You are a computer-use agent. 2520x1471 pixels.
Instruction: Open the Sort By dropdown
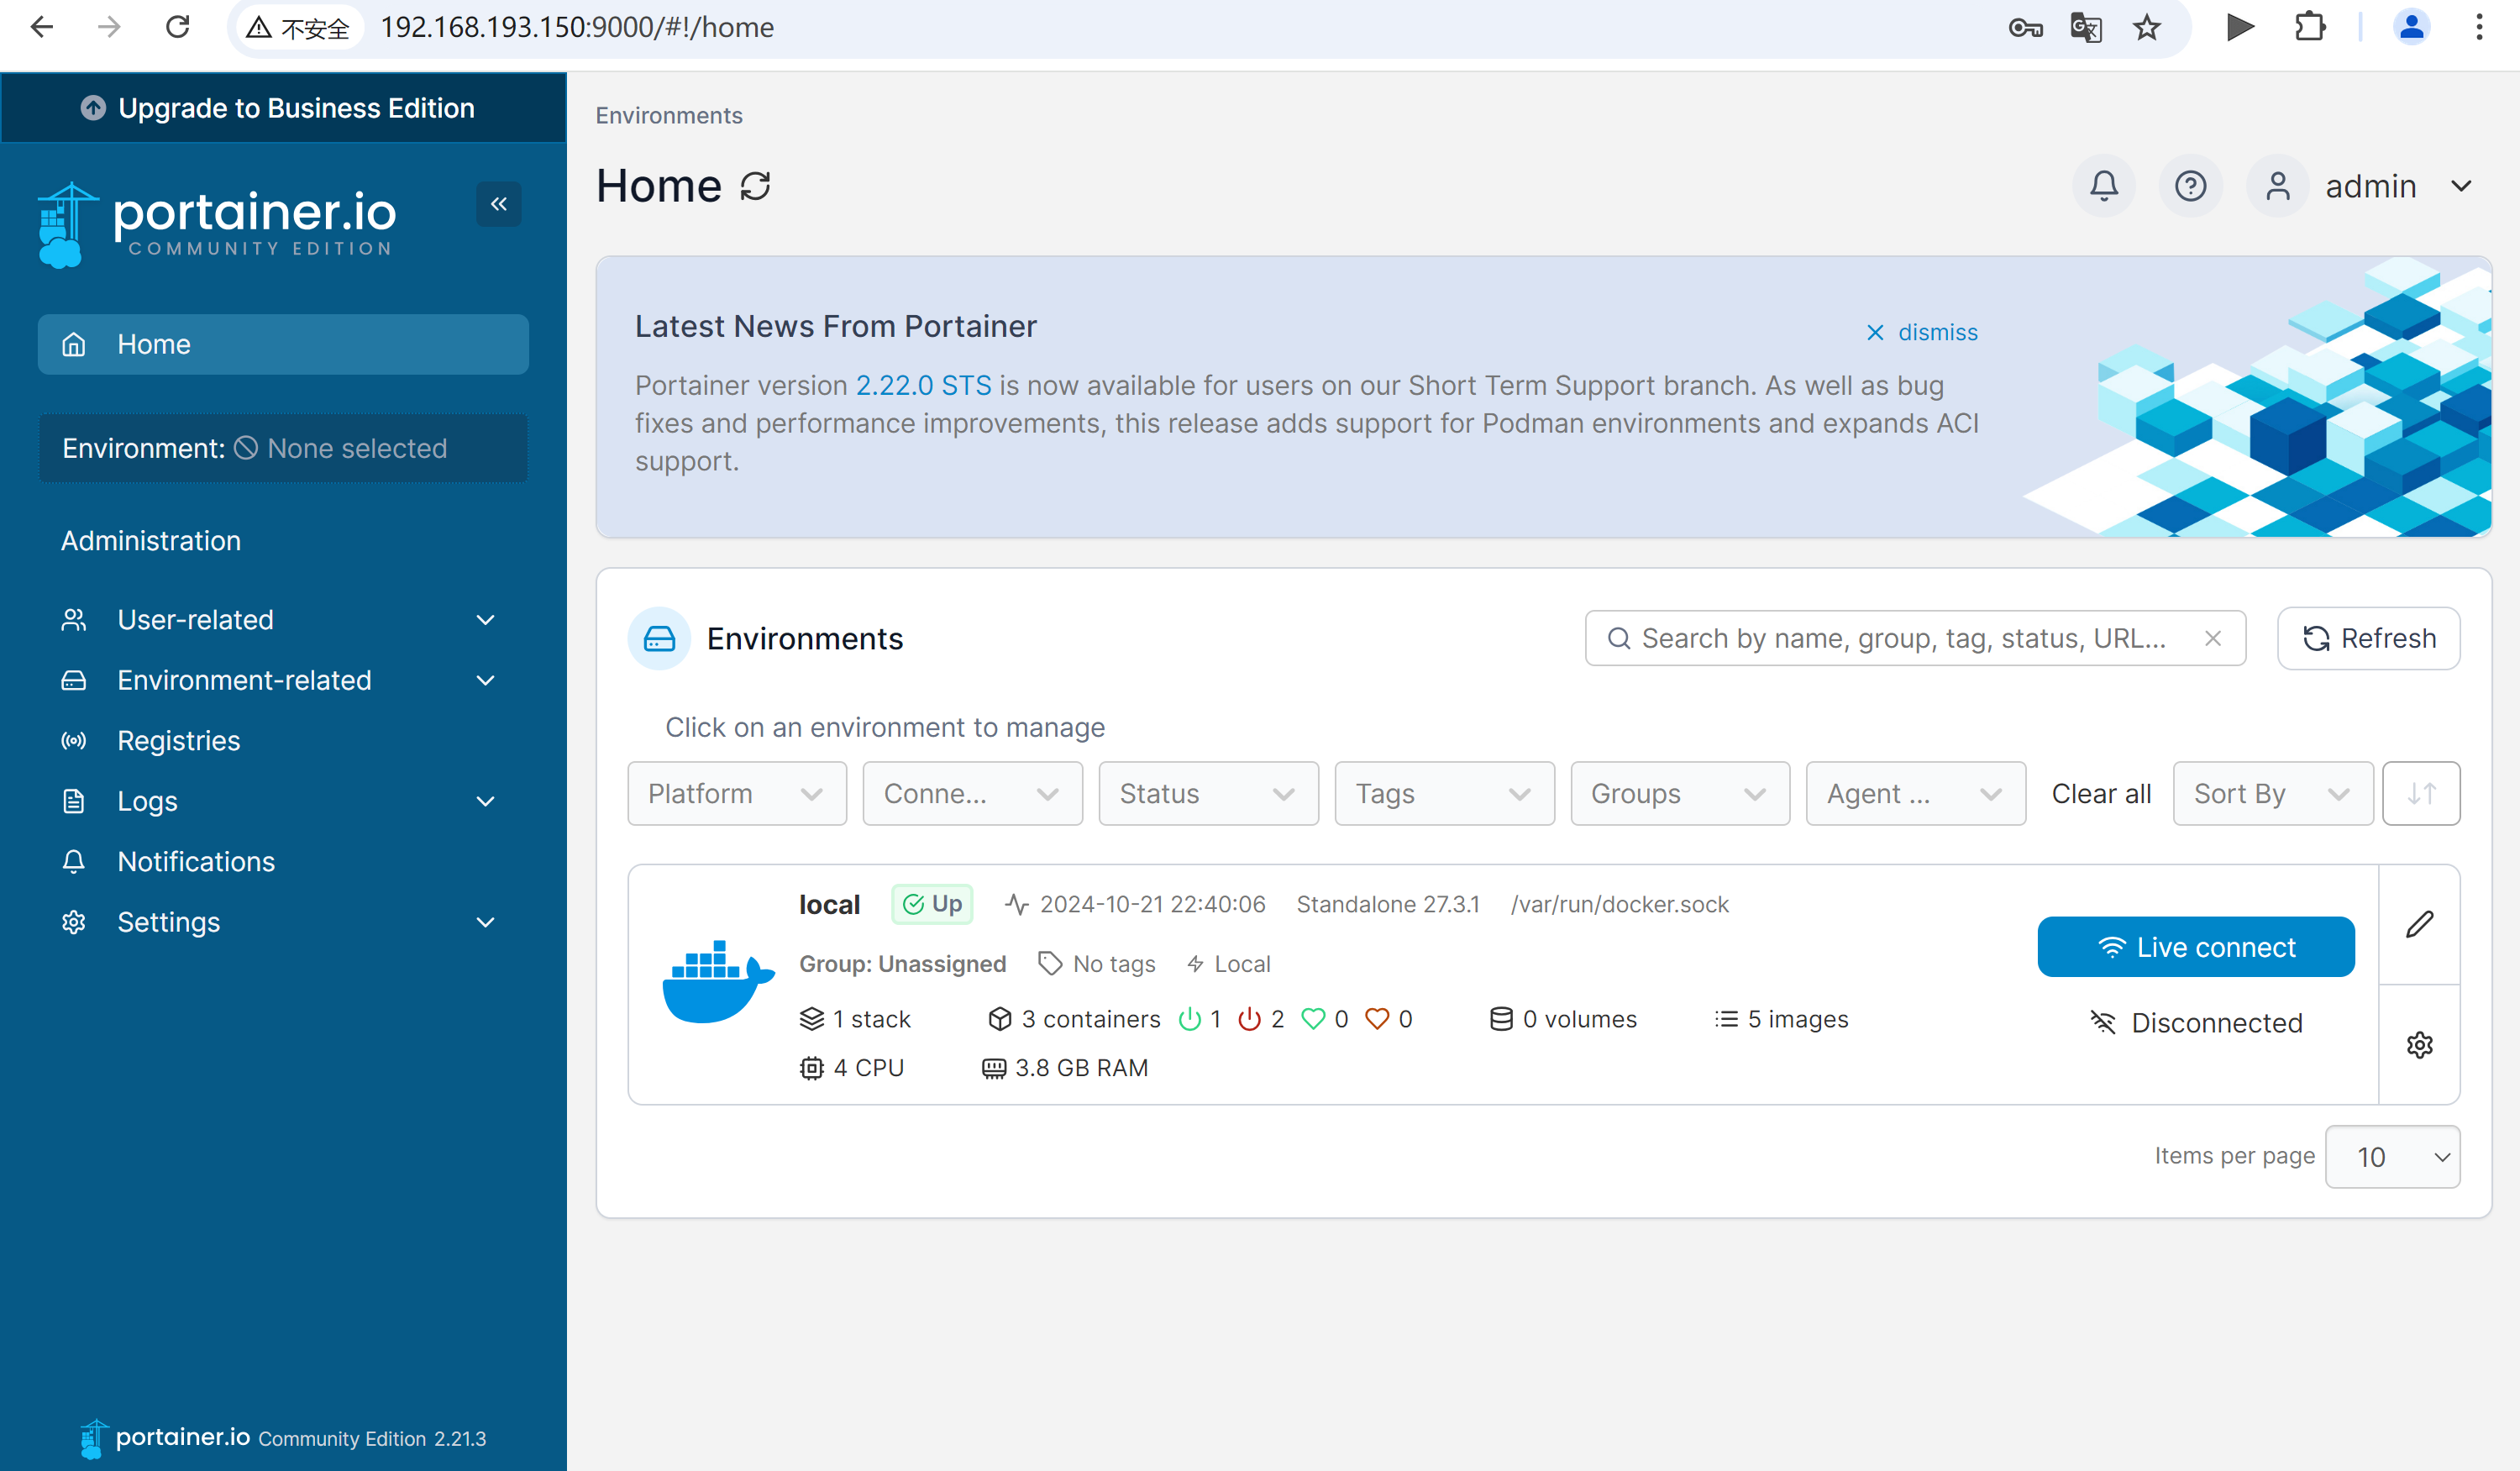[2273, 794]
